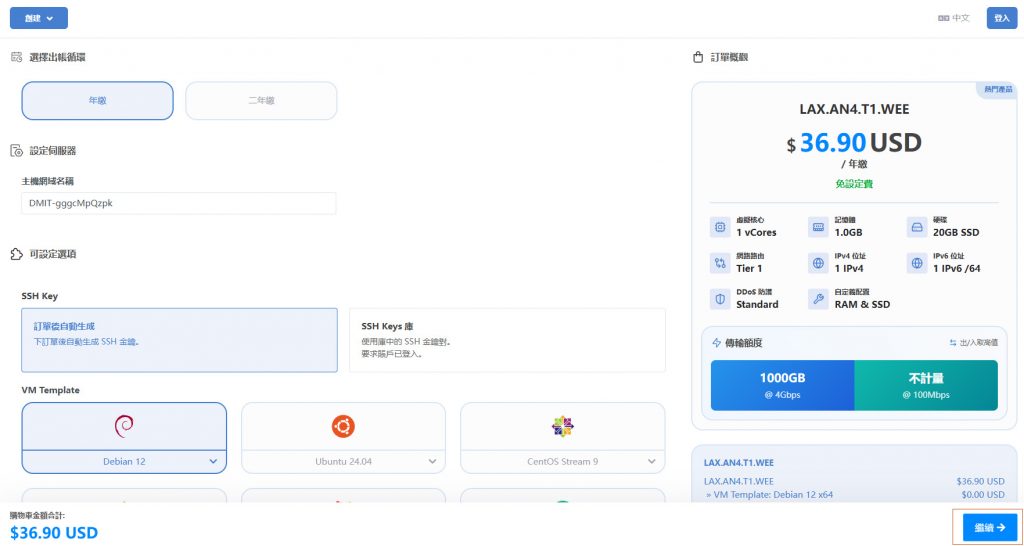Click the 20GB SSD disk icon

917,227
